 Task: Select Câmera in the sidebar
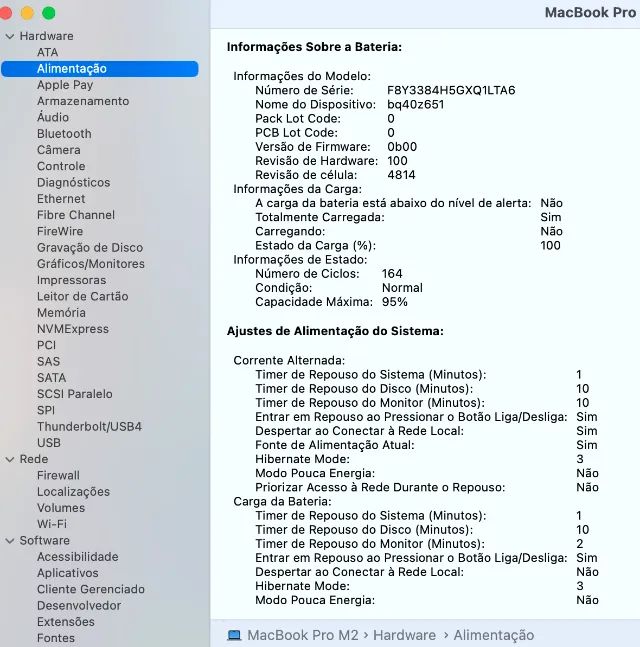[x=59, y=150]
